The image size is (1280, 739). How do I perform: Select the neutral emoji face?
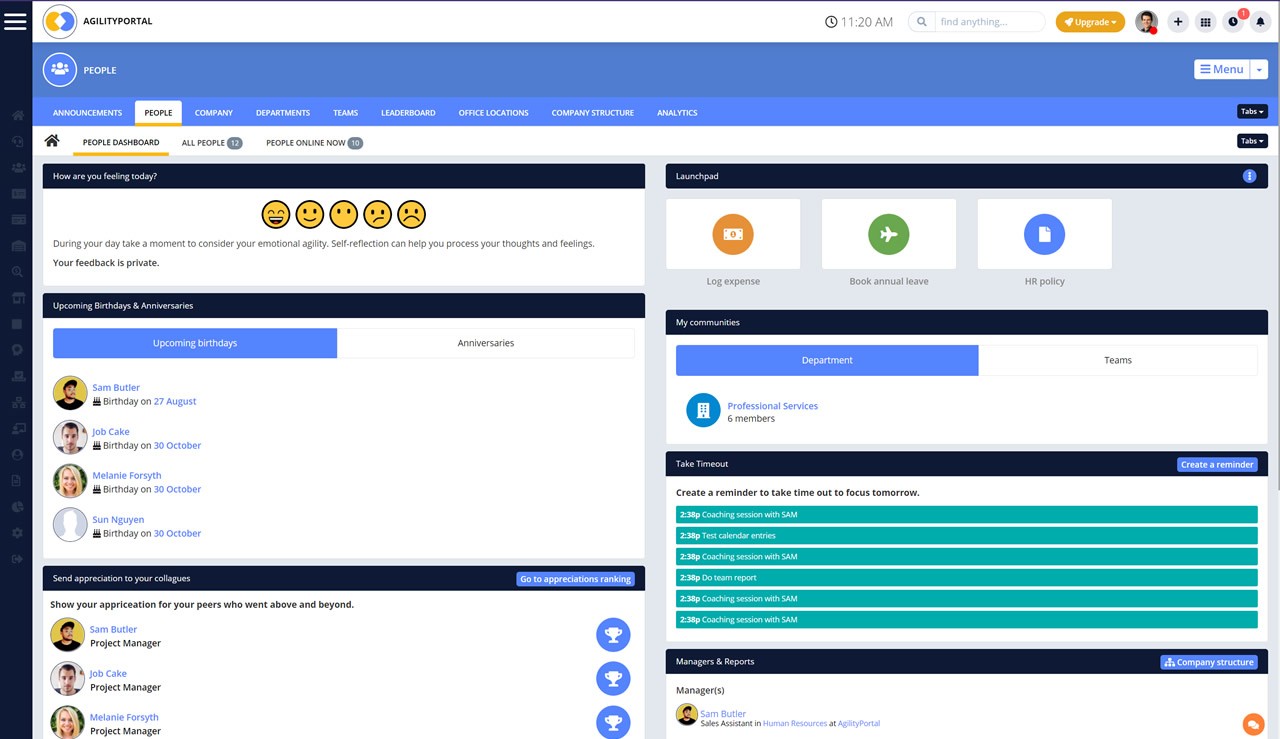point(344,214)
